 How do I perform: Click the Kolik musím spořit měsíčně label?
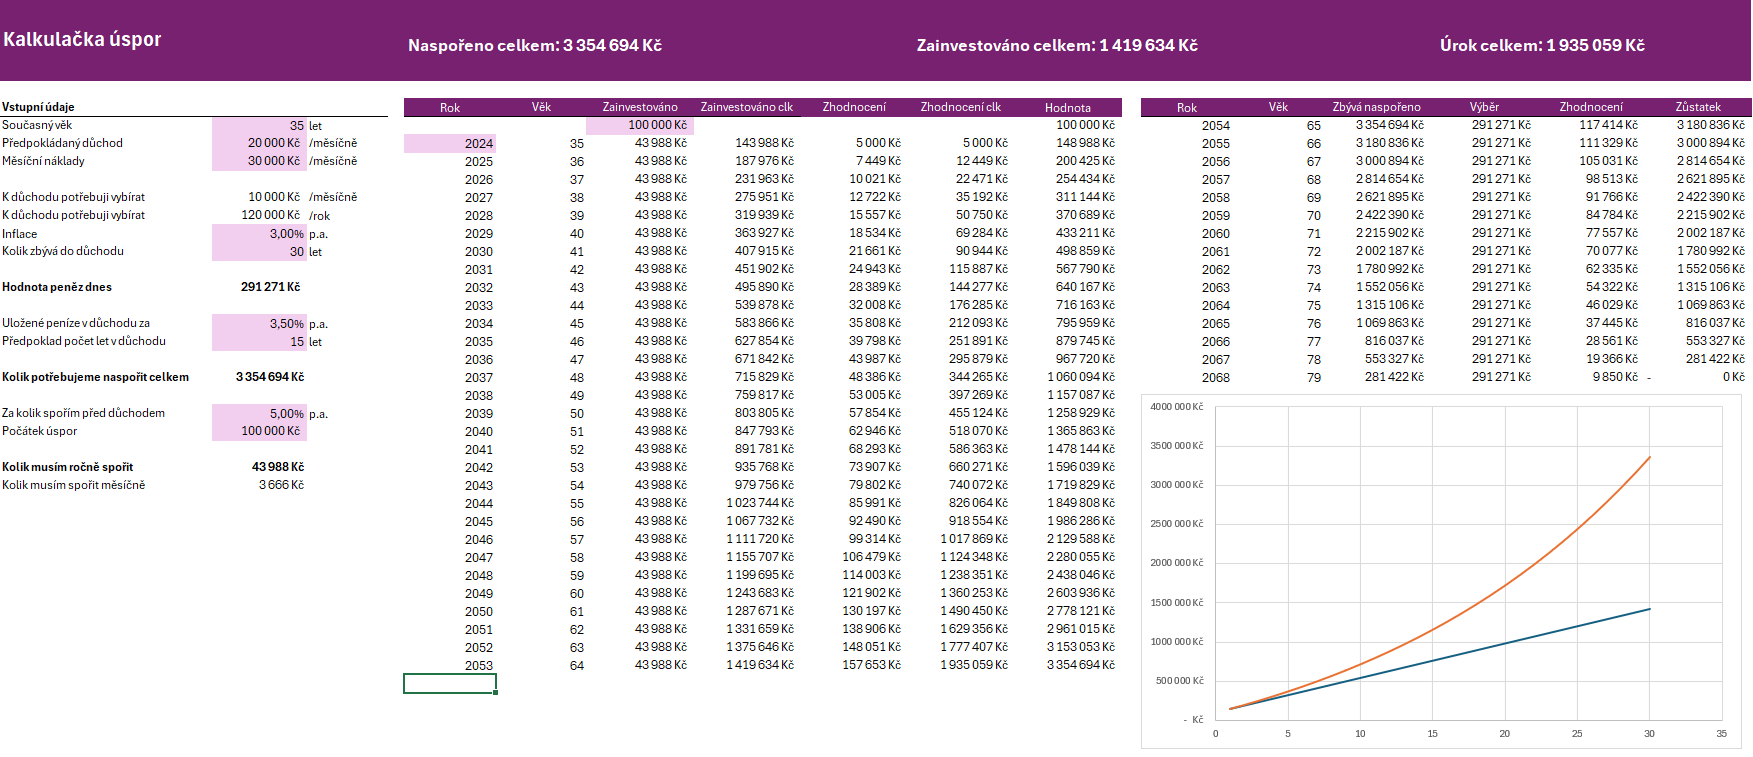tap(73, 485)
